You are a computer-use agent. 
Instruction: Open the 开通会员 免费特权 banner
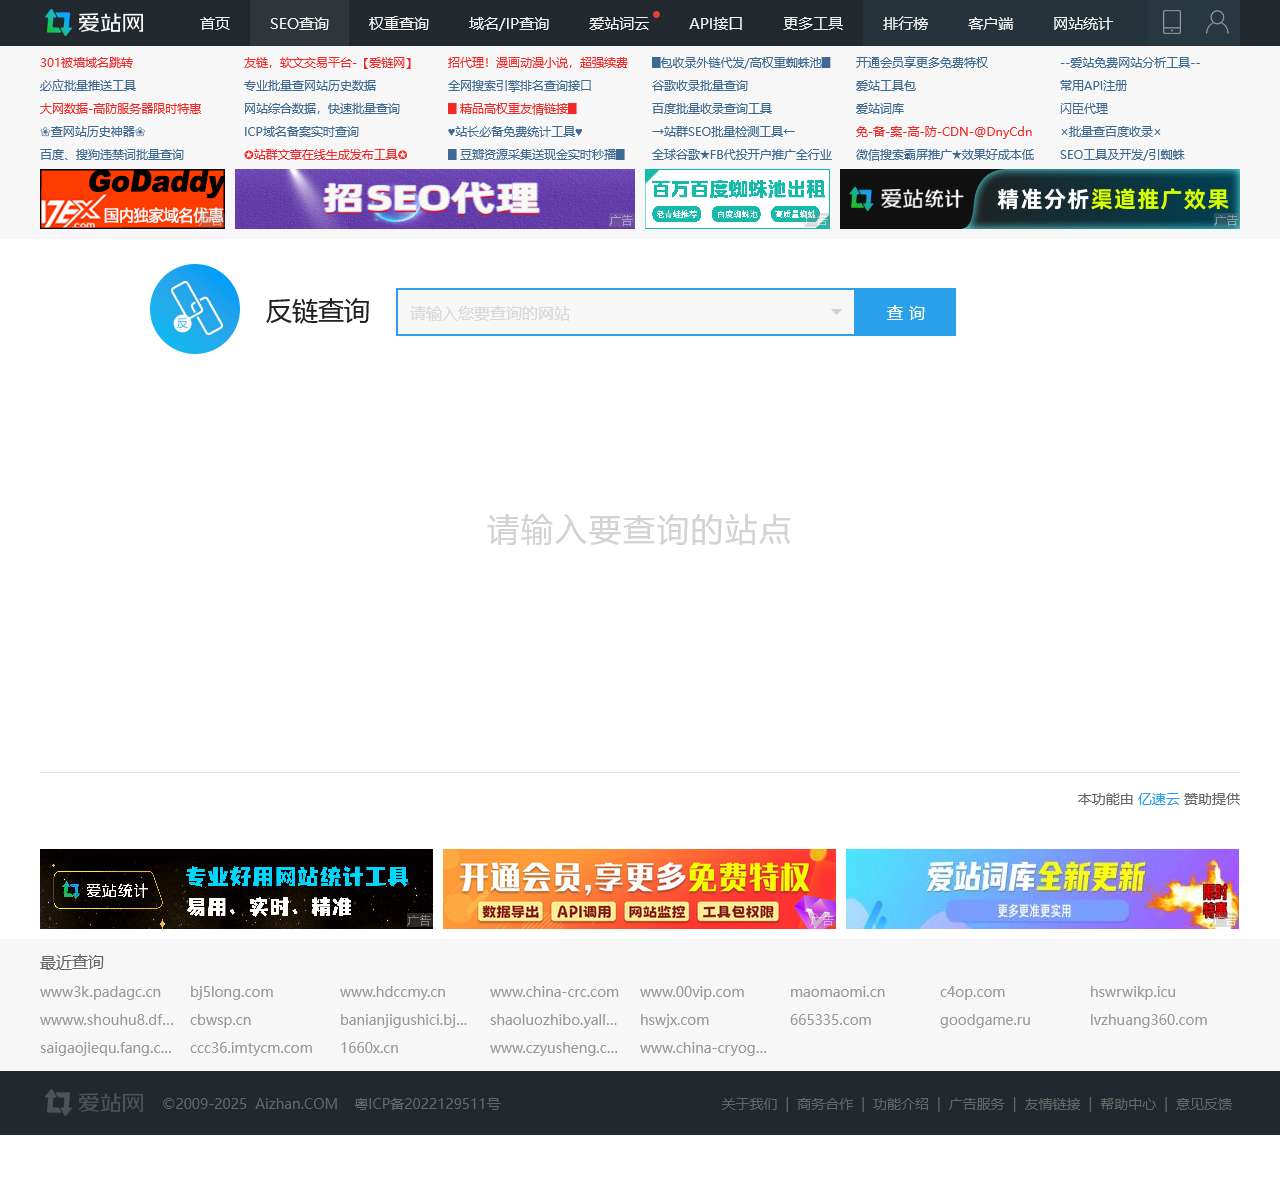point(639,889)
